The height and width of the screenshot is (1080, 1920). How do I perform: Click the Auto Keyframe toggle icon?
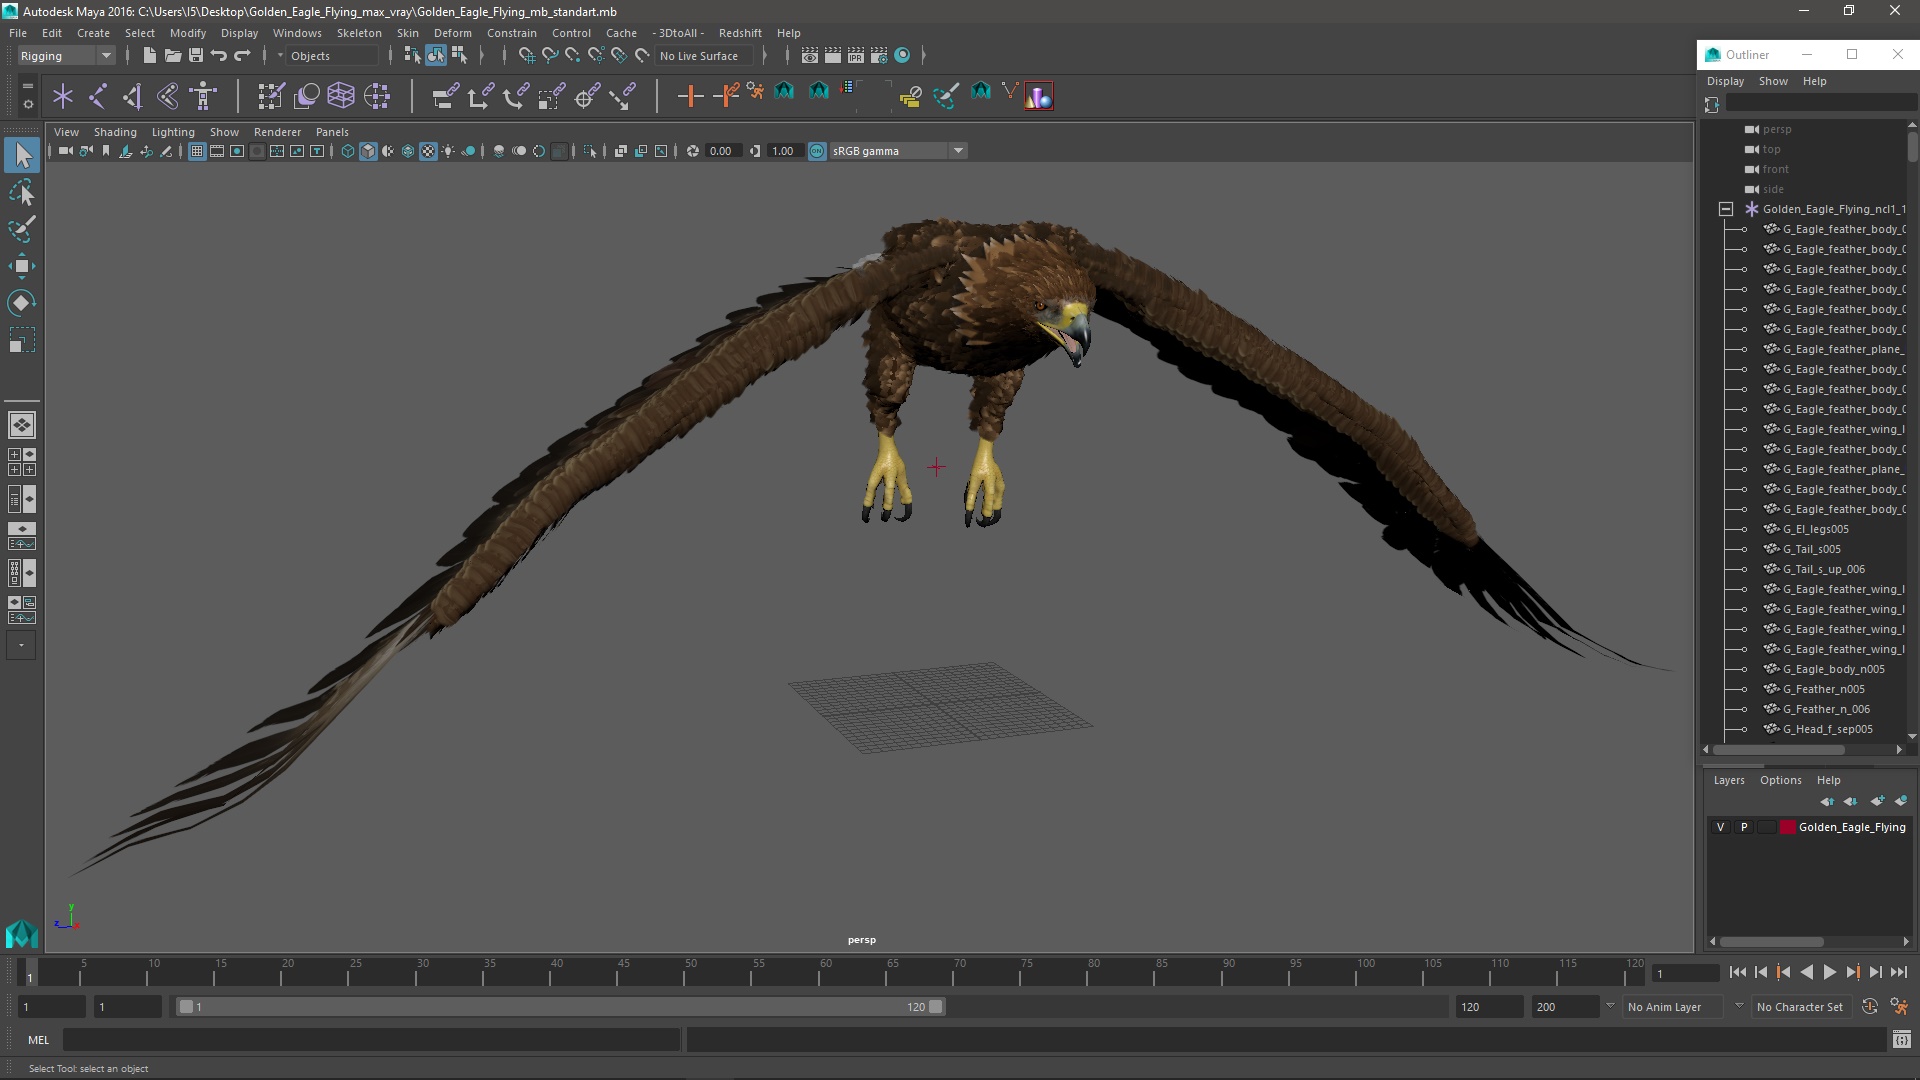(x=1869, y=1007)
